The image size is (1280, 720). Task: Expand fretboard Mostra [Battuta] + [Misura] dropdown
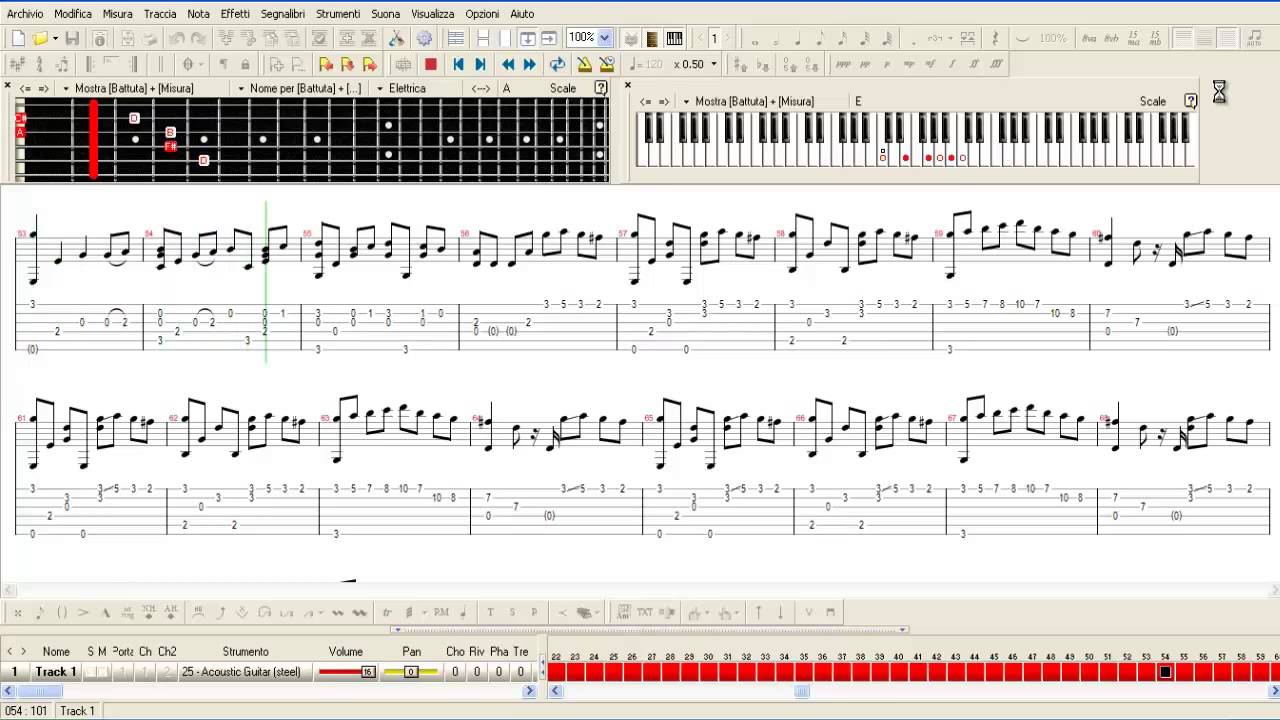tap(66, 88)
